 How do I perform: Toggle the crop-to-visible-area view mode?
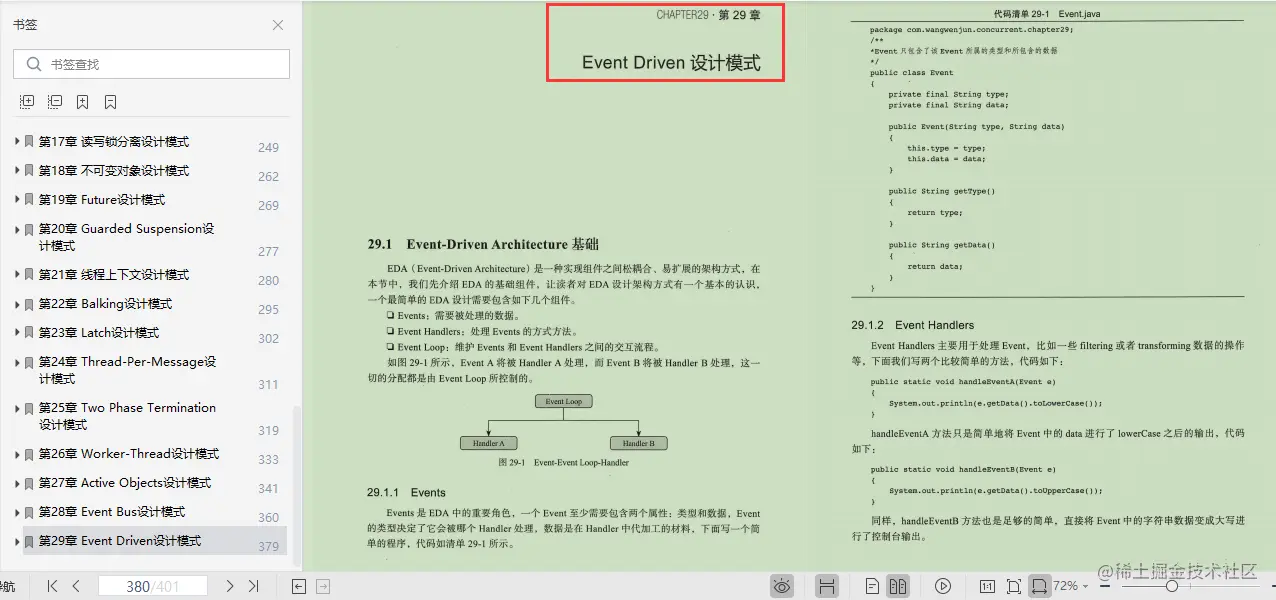[1014, 586]
